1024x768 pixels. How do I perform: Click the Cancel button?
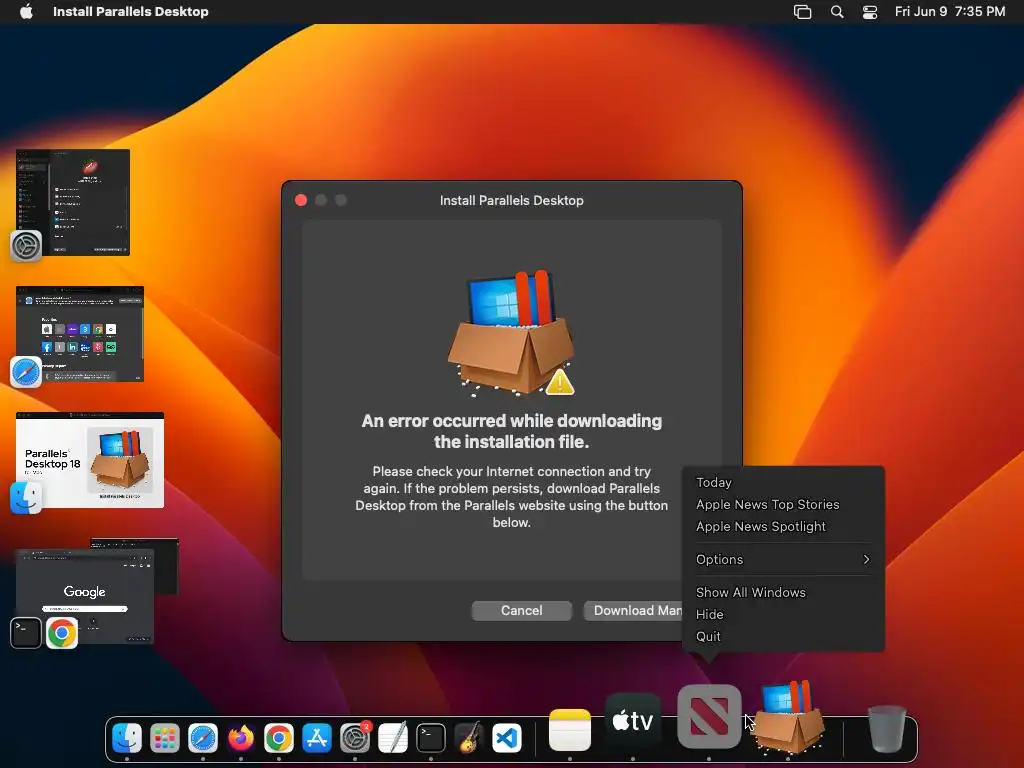tap(522, 611)
